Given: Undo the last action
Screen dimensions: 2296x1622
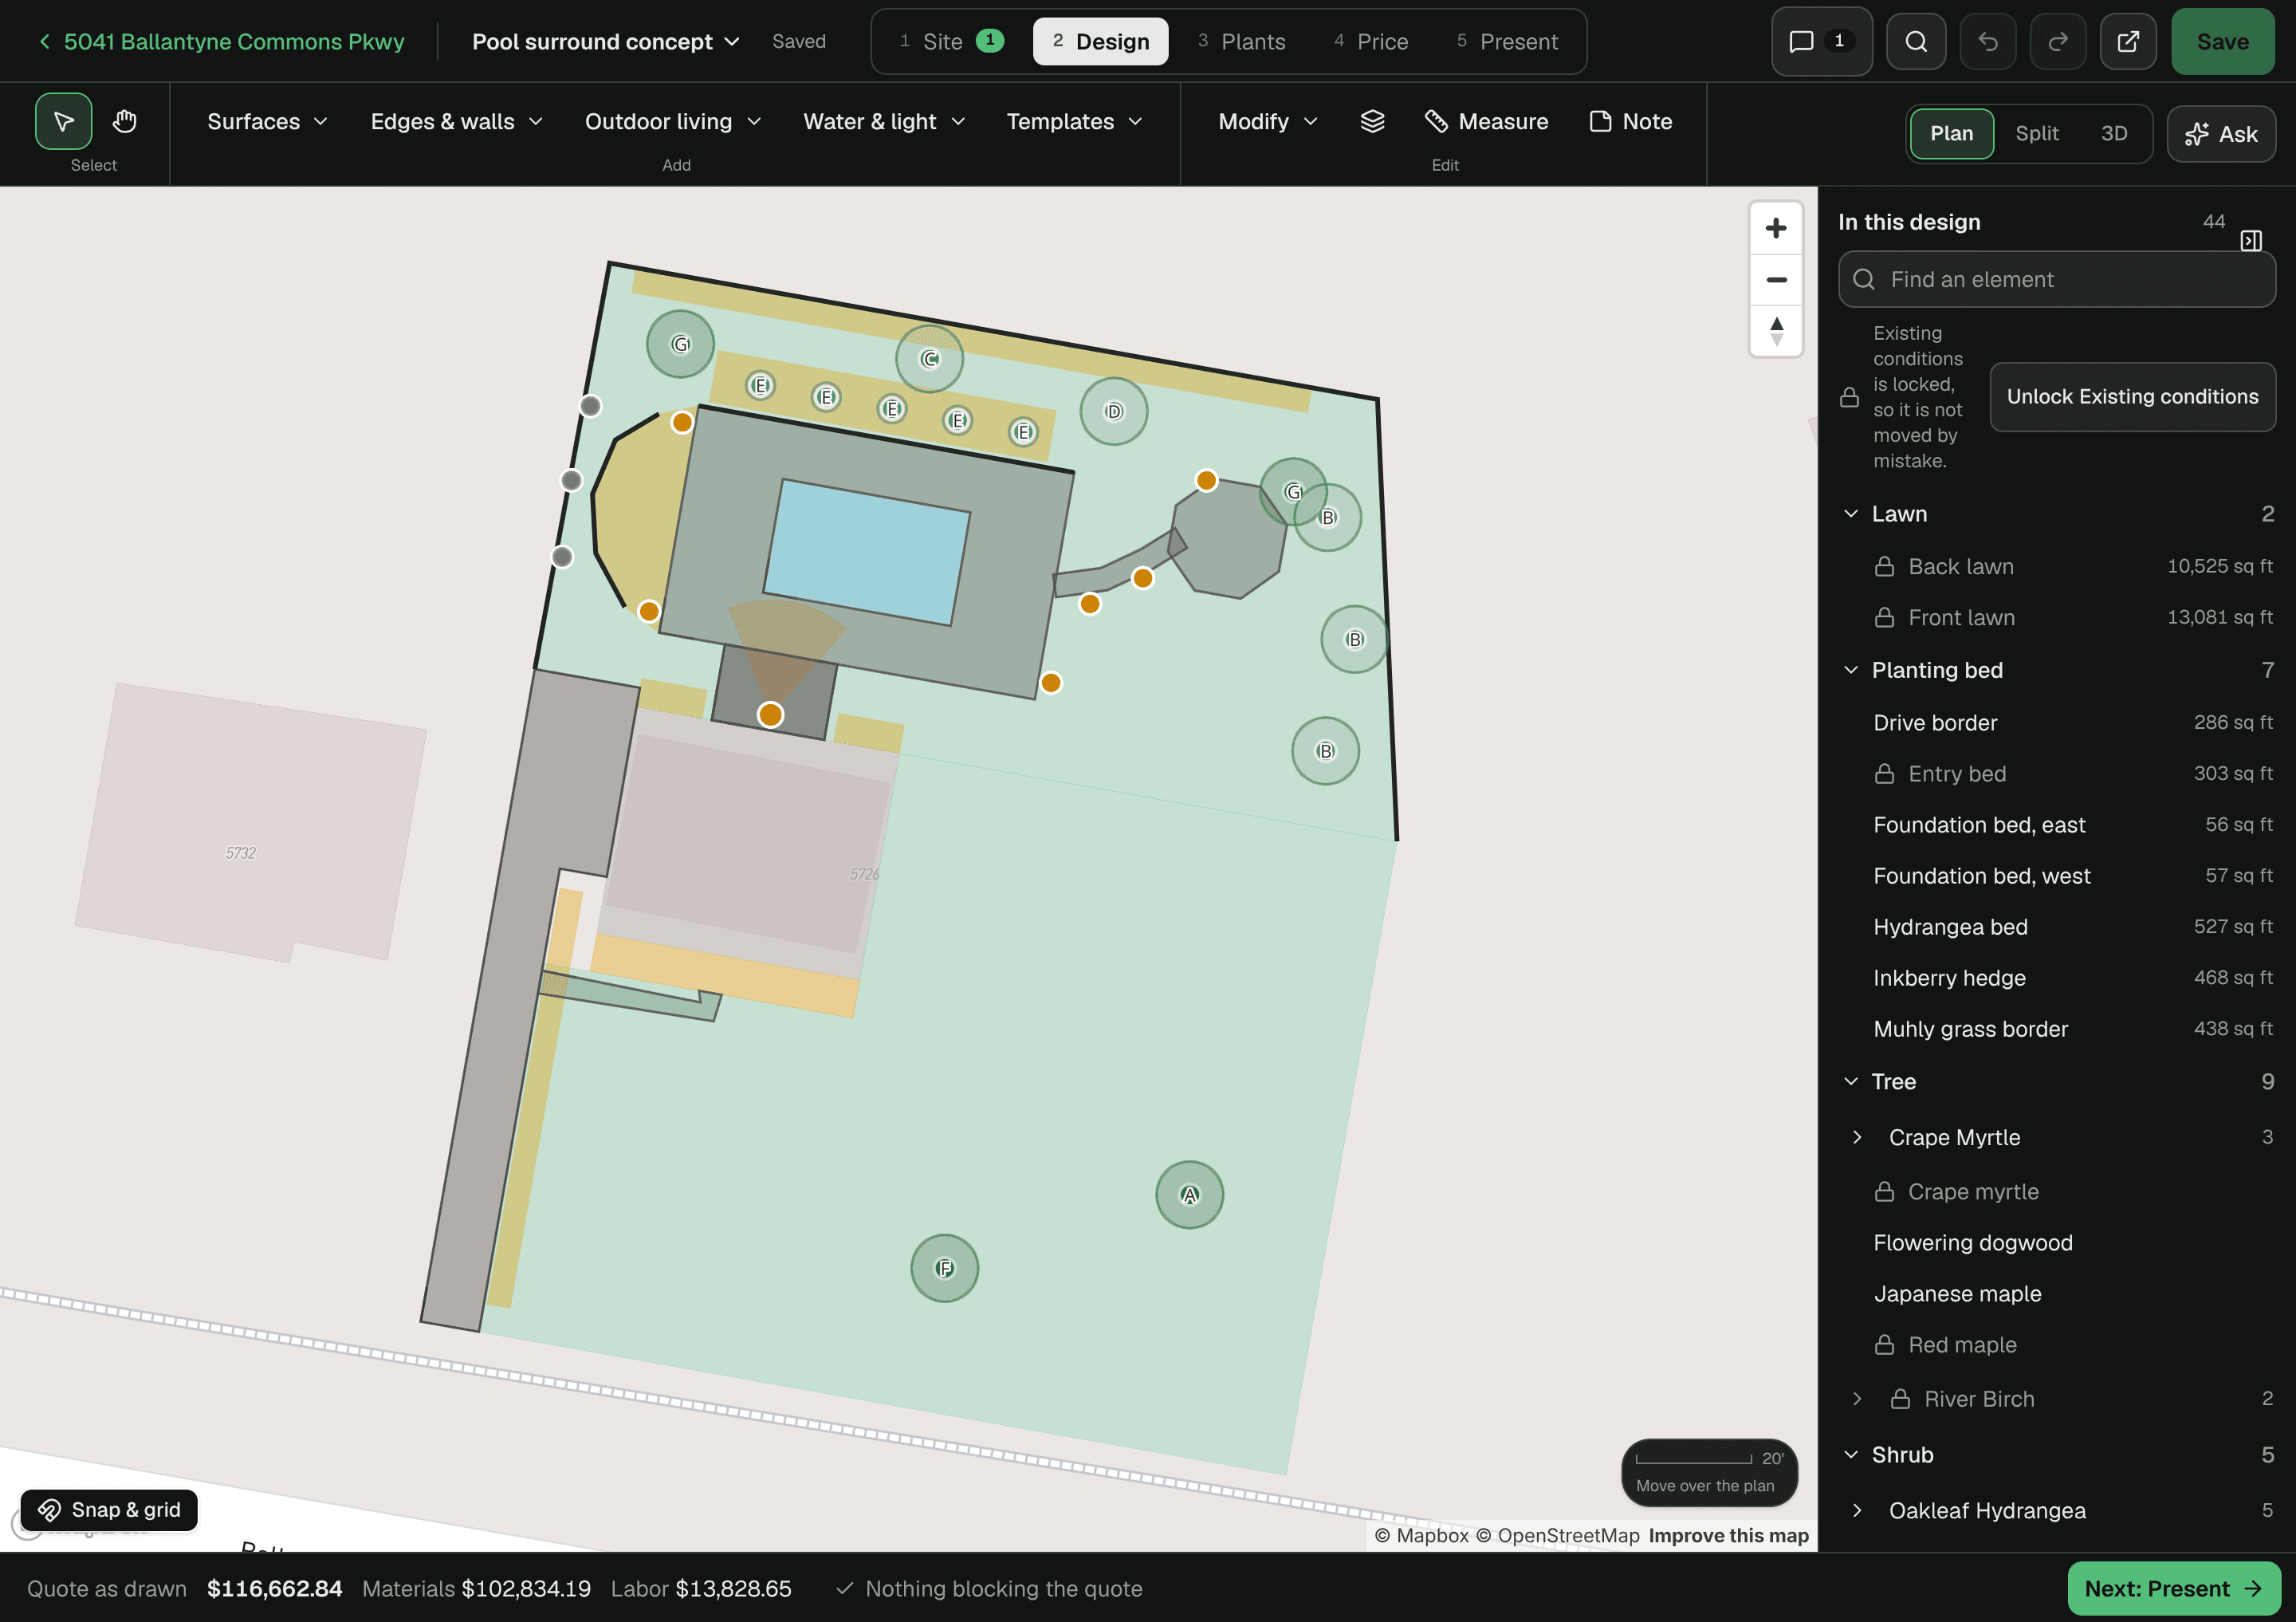Looking at the screenshot, I should (x=1987, y=41).
